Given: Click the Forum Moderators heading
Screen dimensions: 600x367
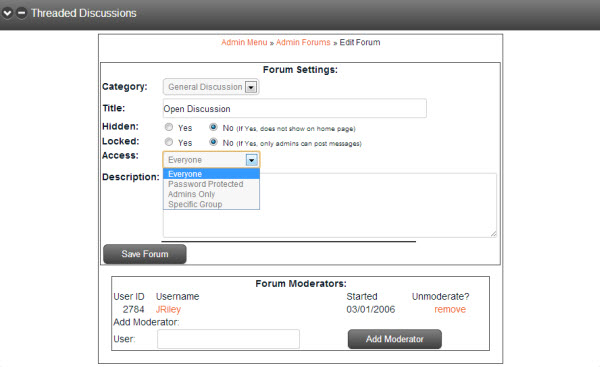Looking at the screenshot, I should [301, 284].
